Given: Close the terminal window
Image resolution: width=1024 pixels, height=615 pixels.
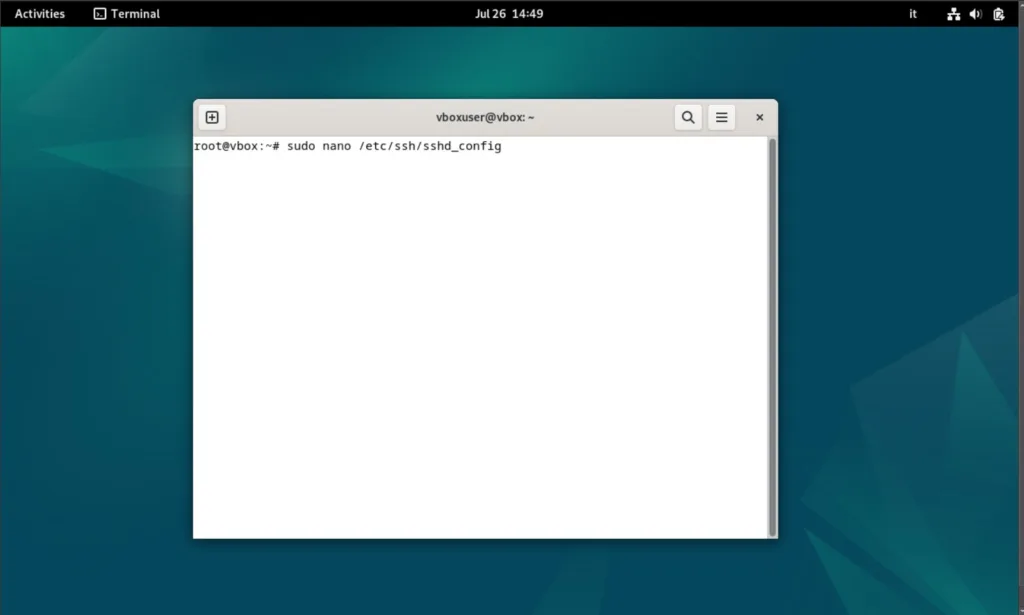Looking at the screenshot, I should click(759, 118).
